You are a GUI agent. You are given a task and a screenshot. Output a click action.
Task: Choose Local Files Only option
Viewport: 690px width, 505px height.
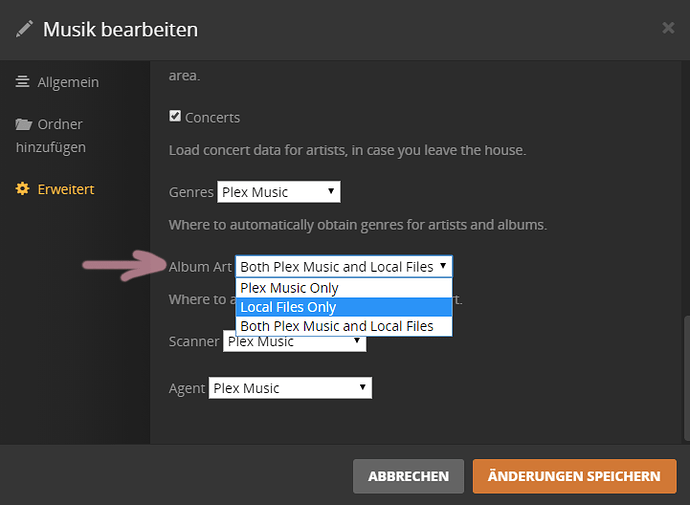pos(344,307)
